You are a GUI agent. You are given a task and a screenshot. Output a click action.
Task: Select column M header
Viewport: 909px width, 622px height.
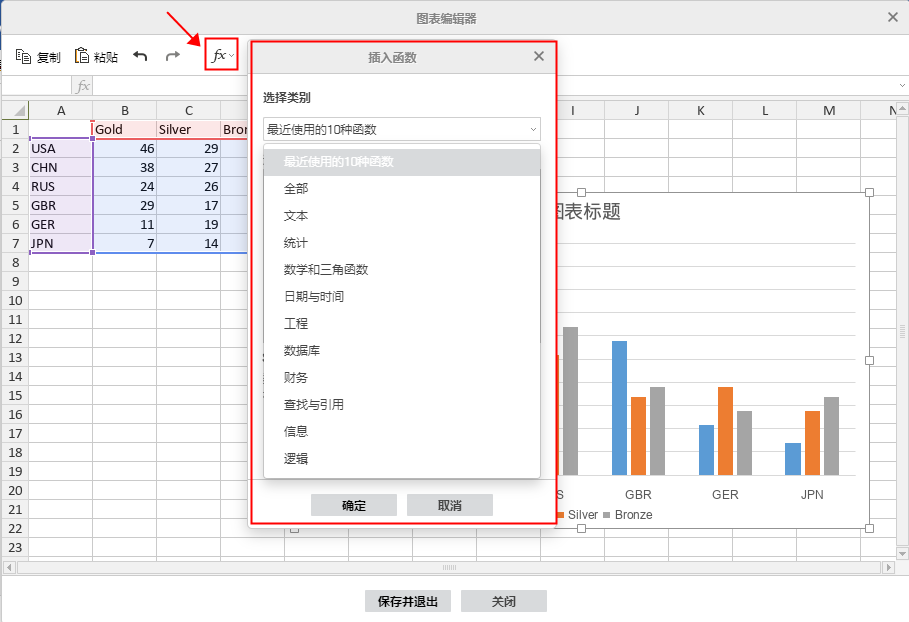tap(829, 110)
